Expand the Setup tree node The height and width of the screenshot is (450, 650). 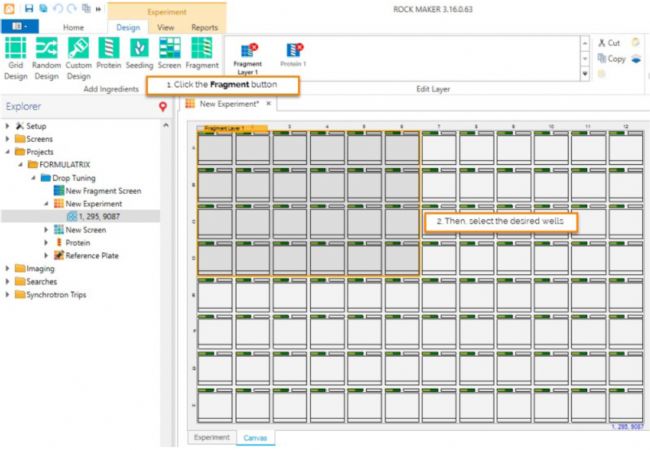point(8,126)
